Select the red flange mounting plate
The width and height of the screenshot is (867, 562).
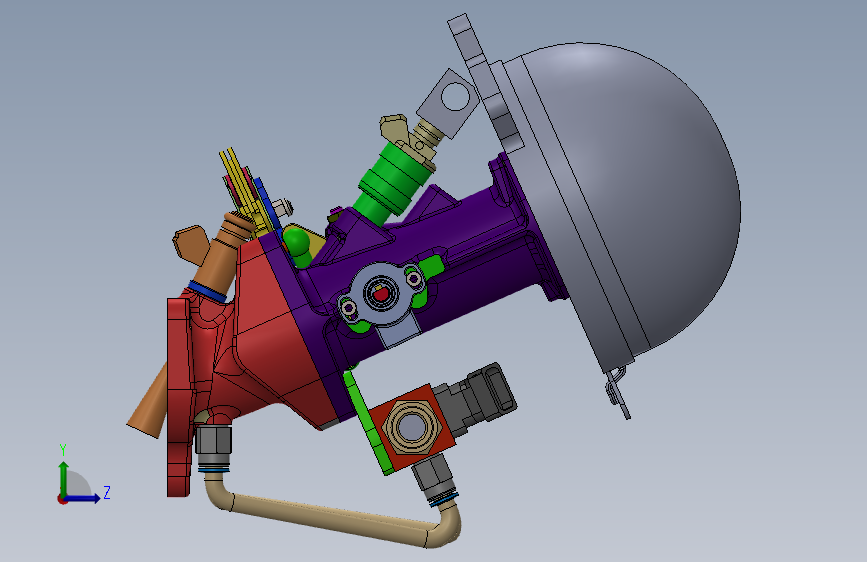[x=179, y=397]
